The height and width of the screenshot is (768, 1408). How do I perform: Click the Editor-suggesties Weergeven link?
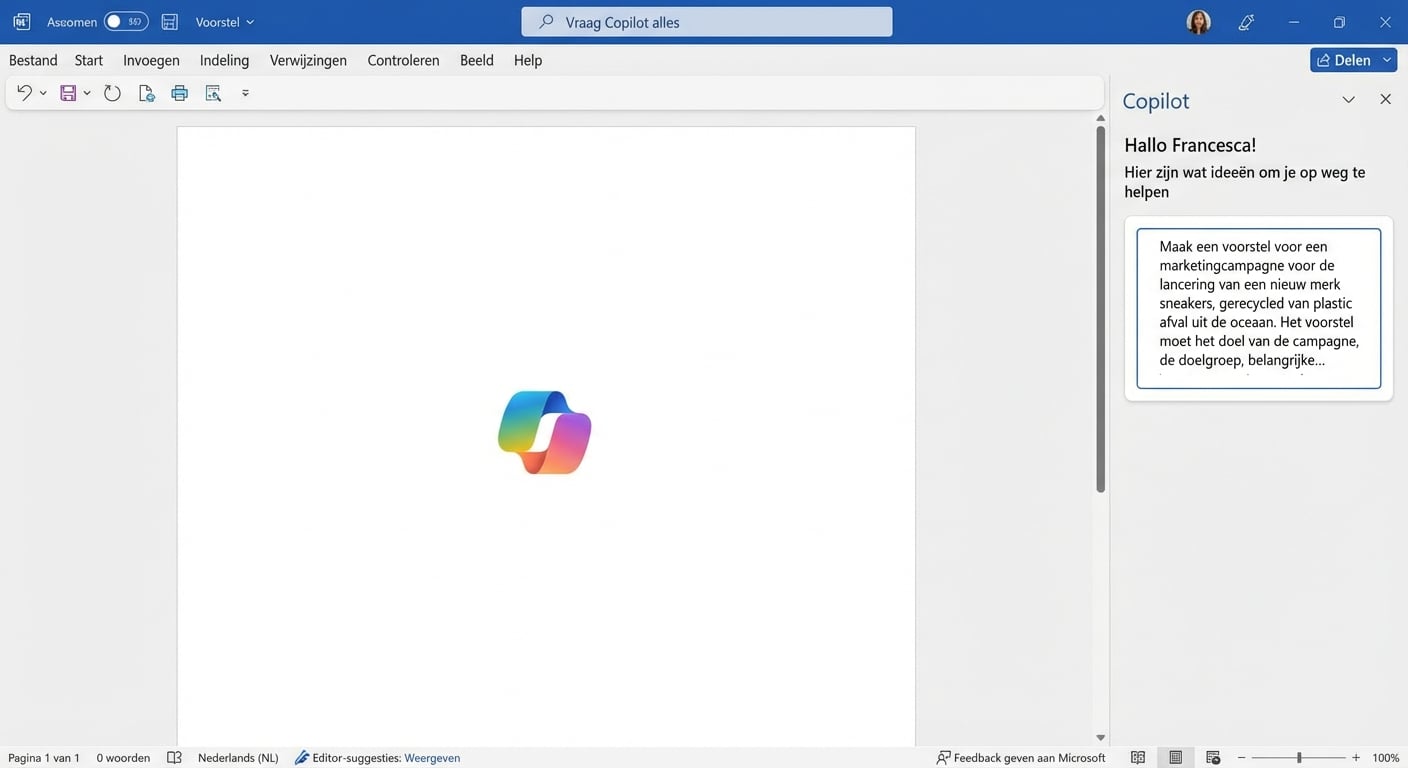pos(432,758)
